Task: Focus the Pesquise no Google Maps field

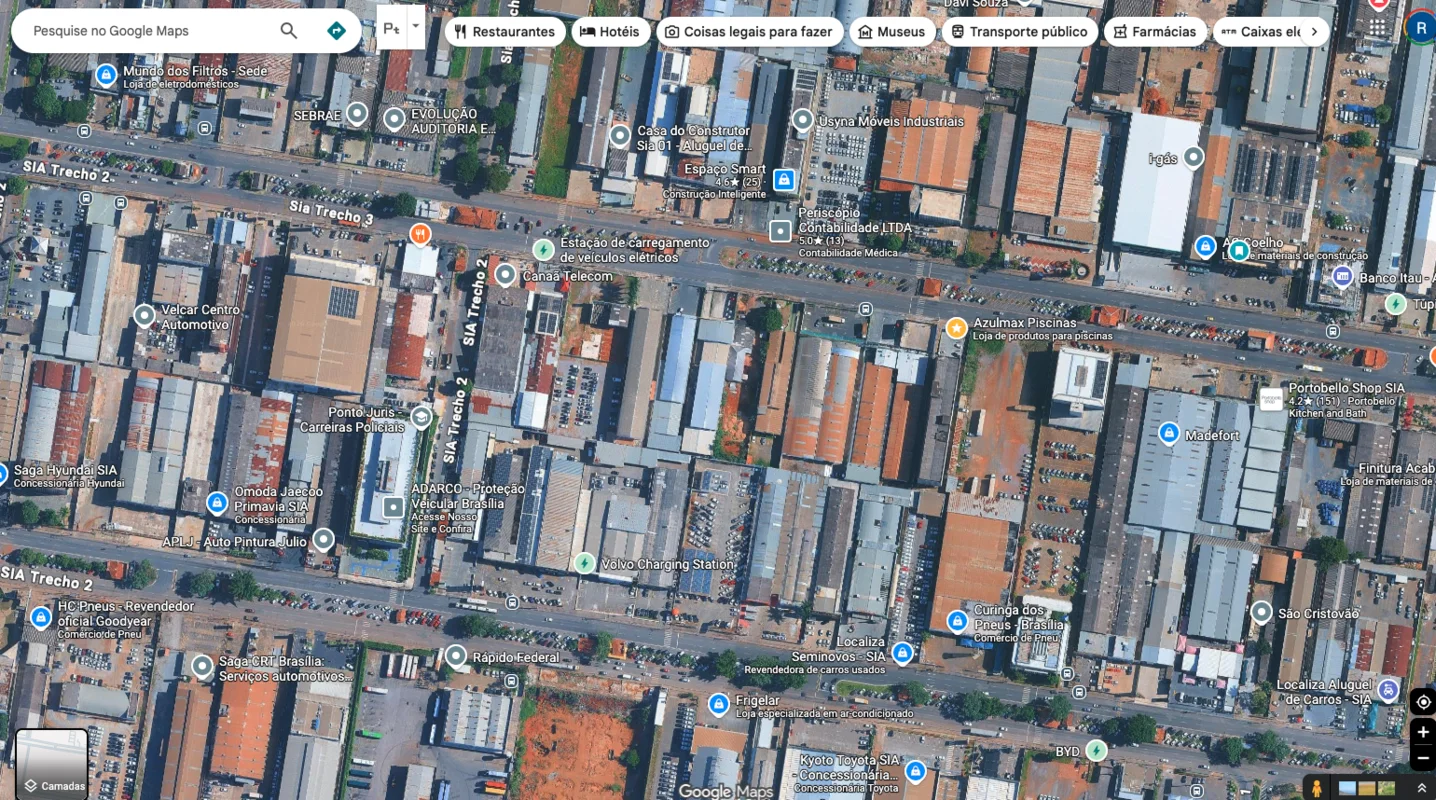Action: (150, 31)
